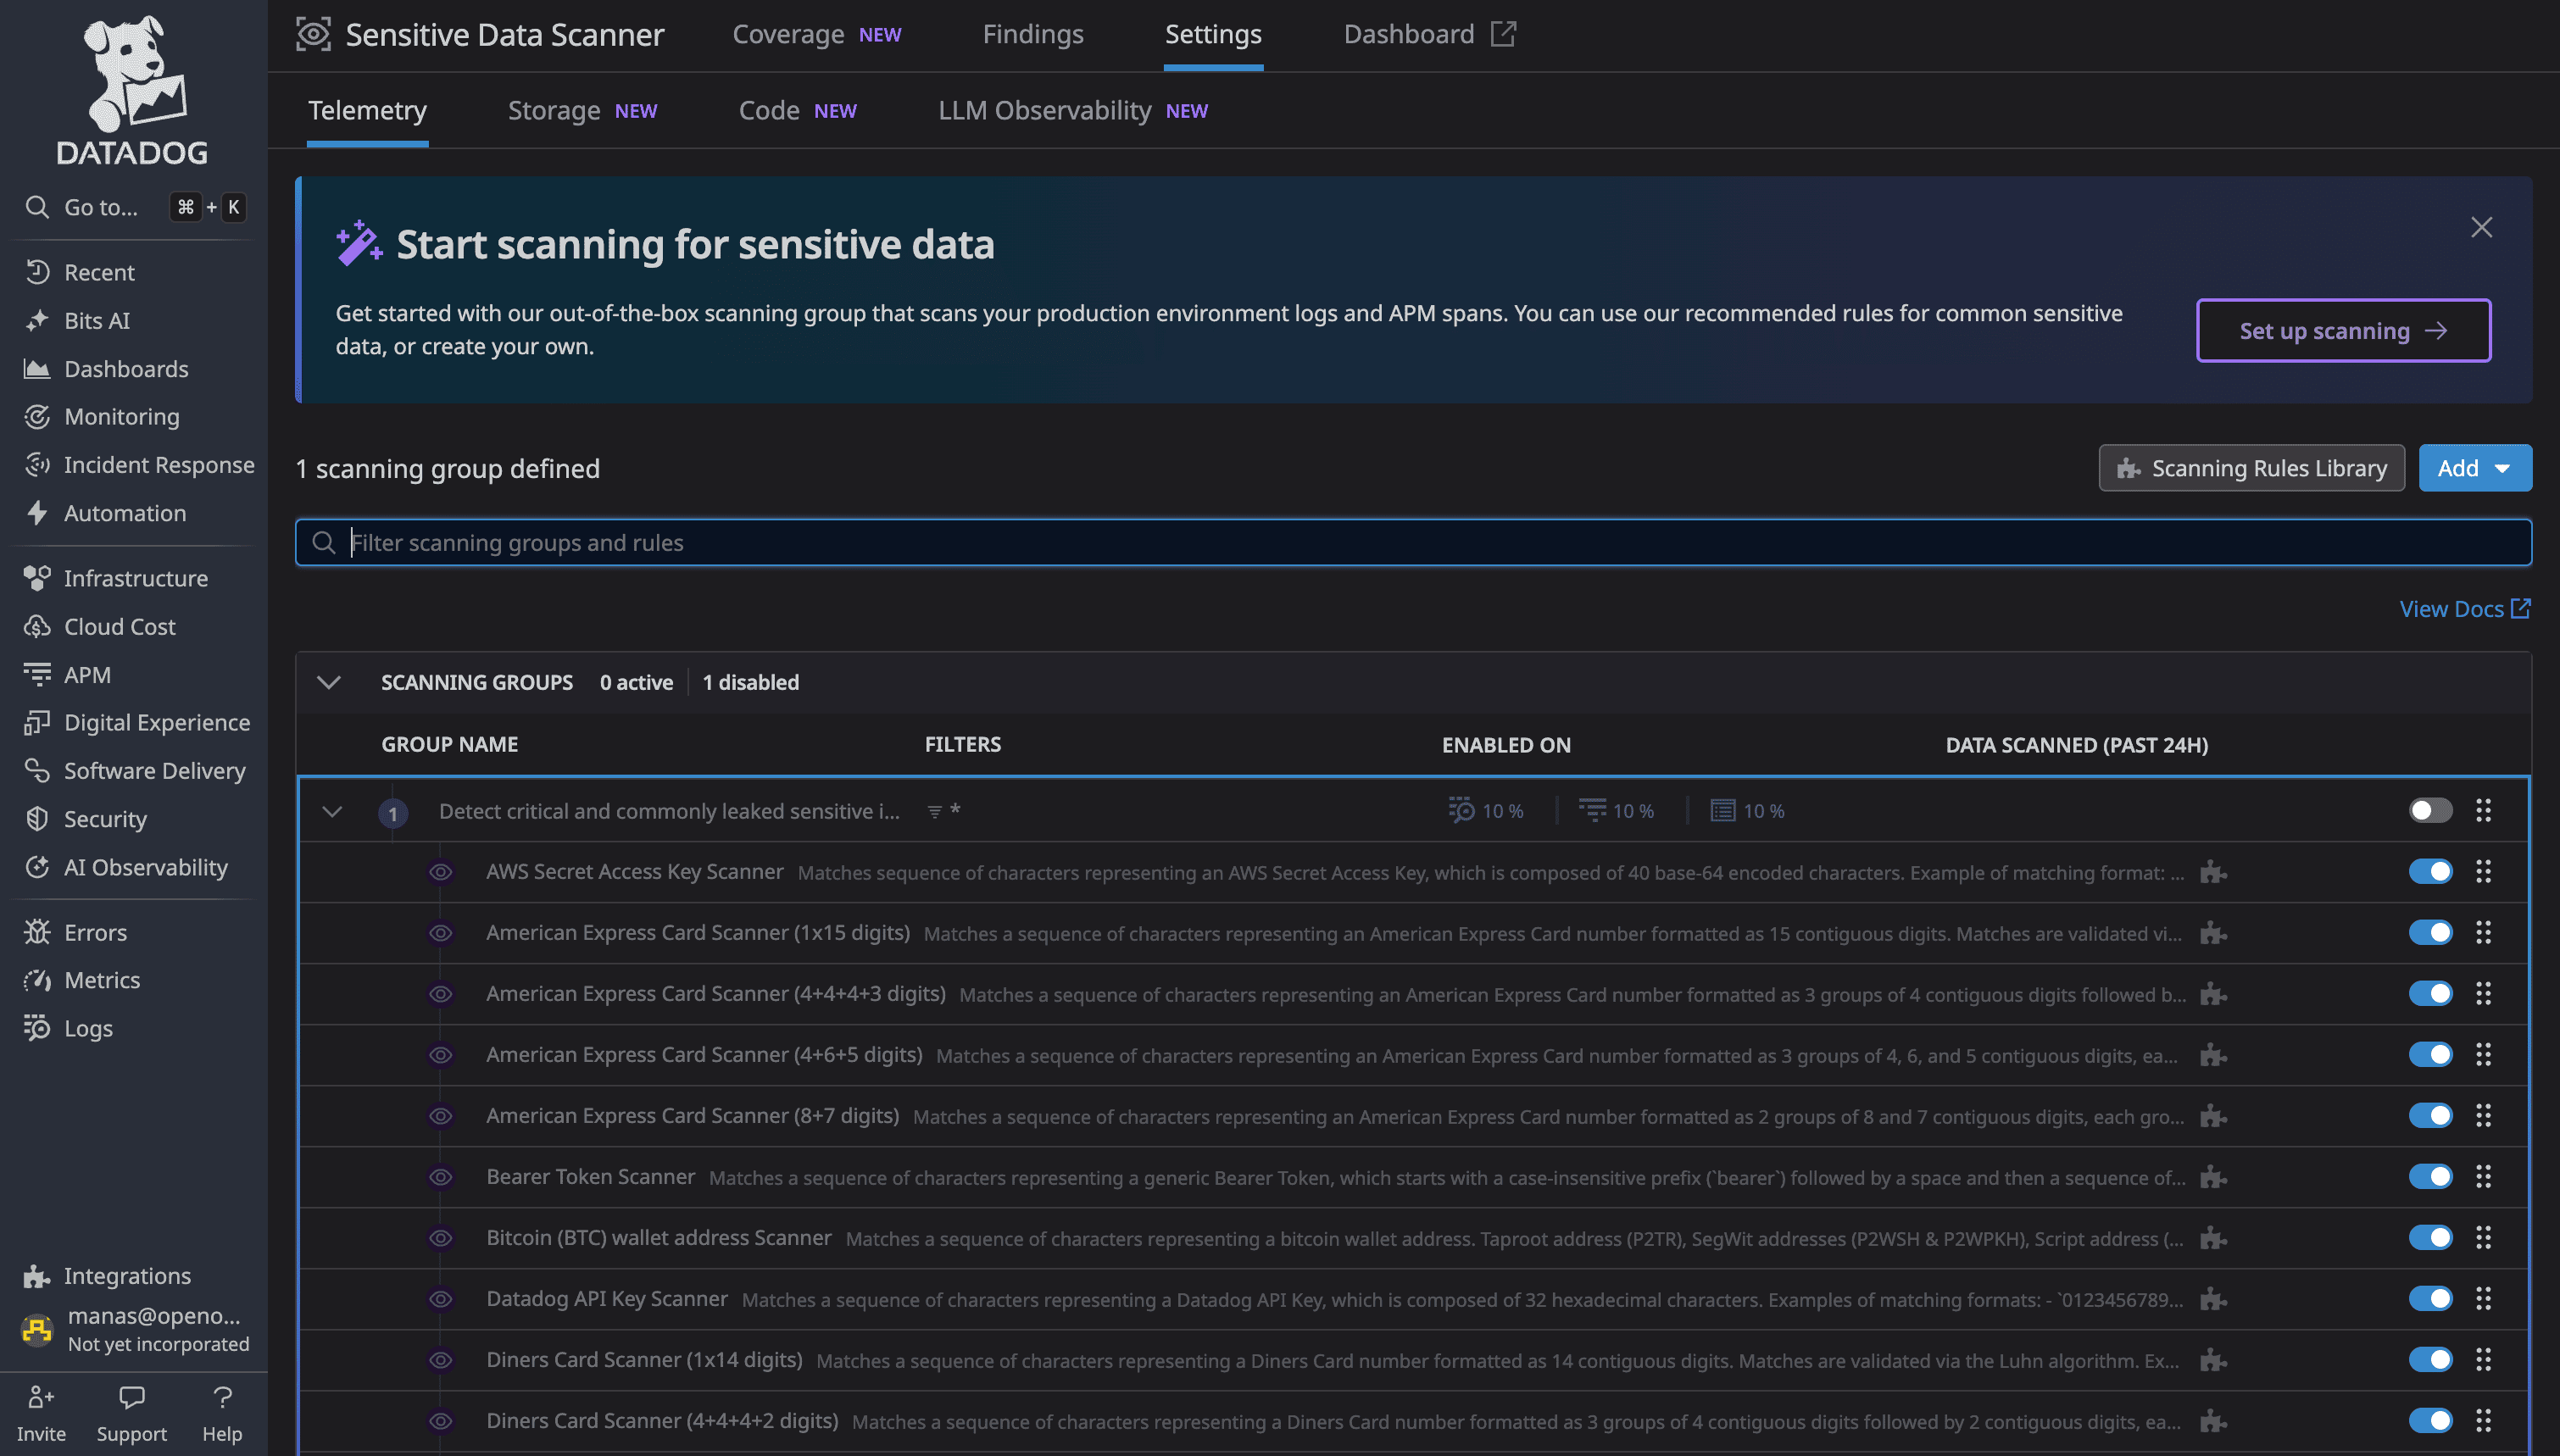This screenshot has height=1456, width=2560.
Task: Open the Add dropdown
Action: pyautogui.click(x=2475, y=467)
